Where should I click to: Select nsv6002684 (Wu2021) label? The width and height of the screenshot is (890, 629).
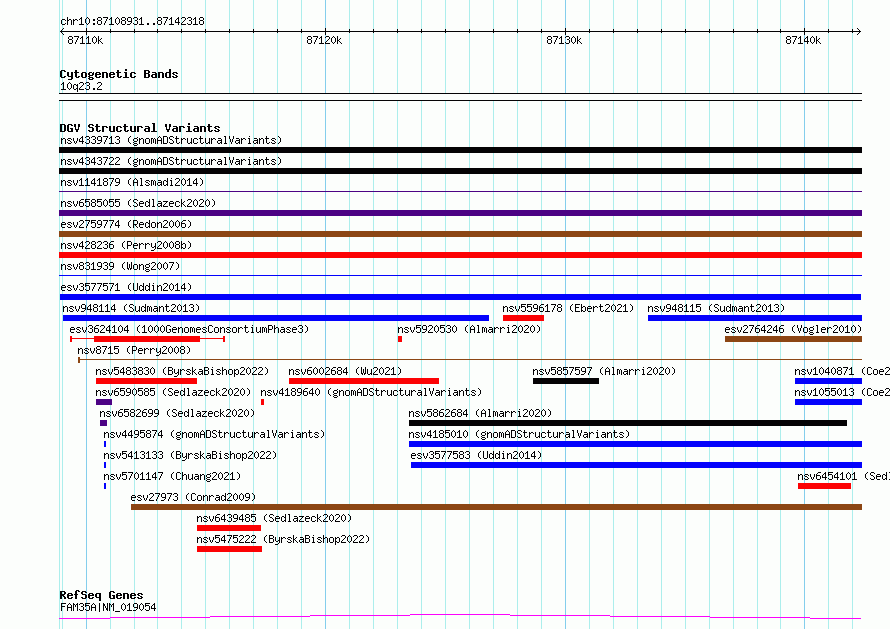coord(345,371)
